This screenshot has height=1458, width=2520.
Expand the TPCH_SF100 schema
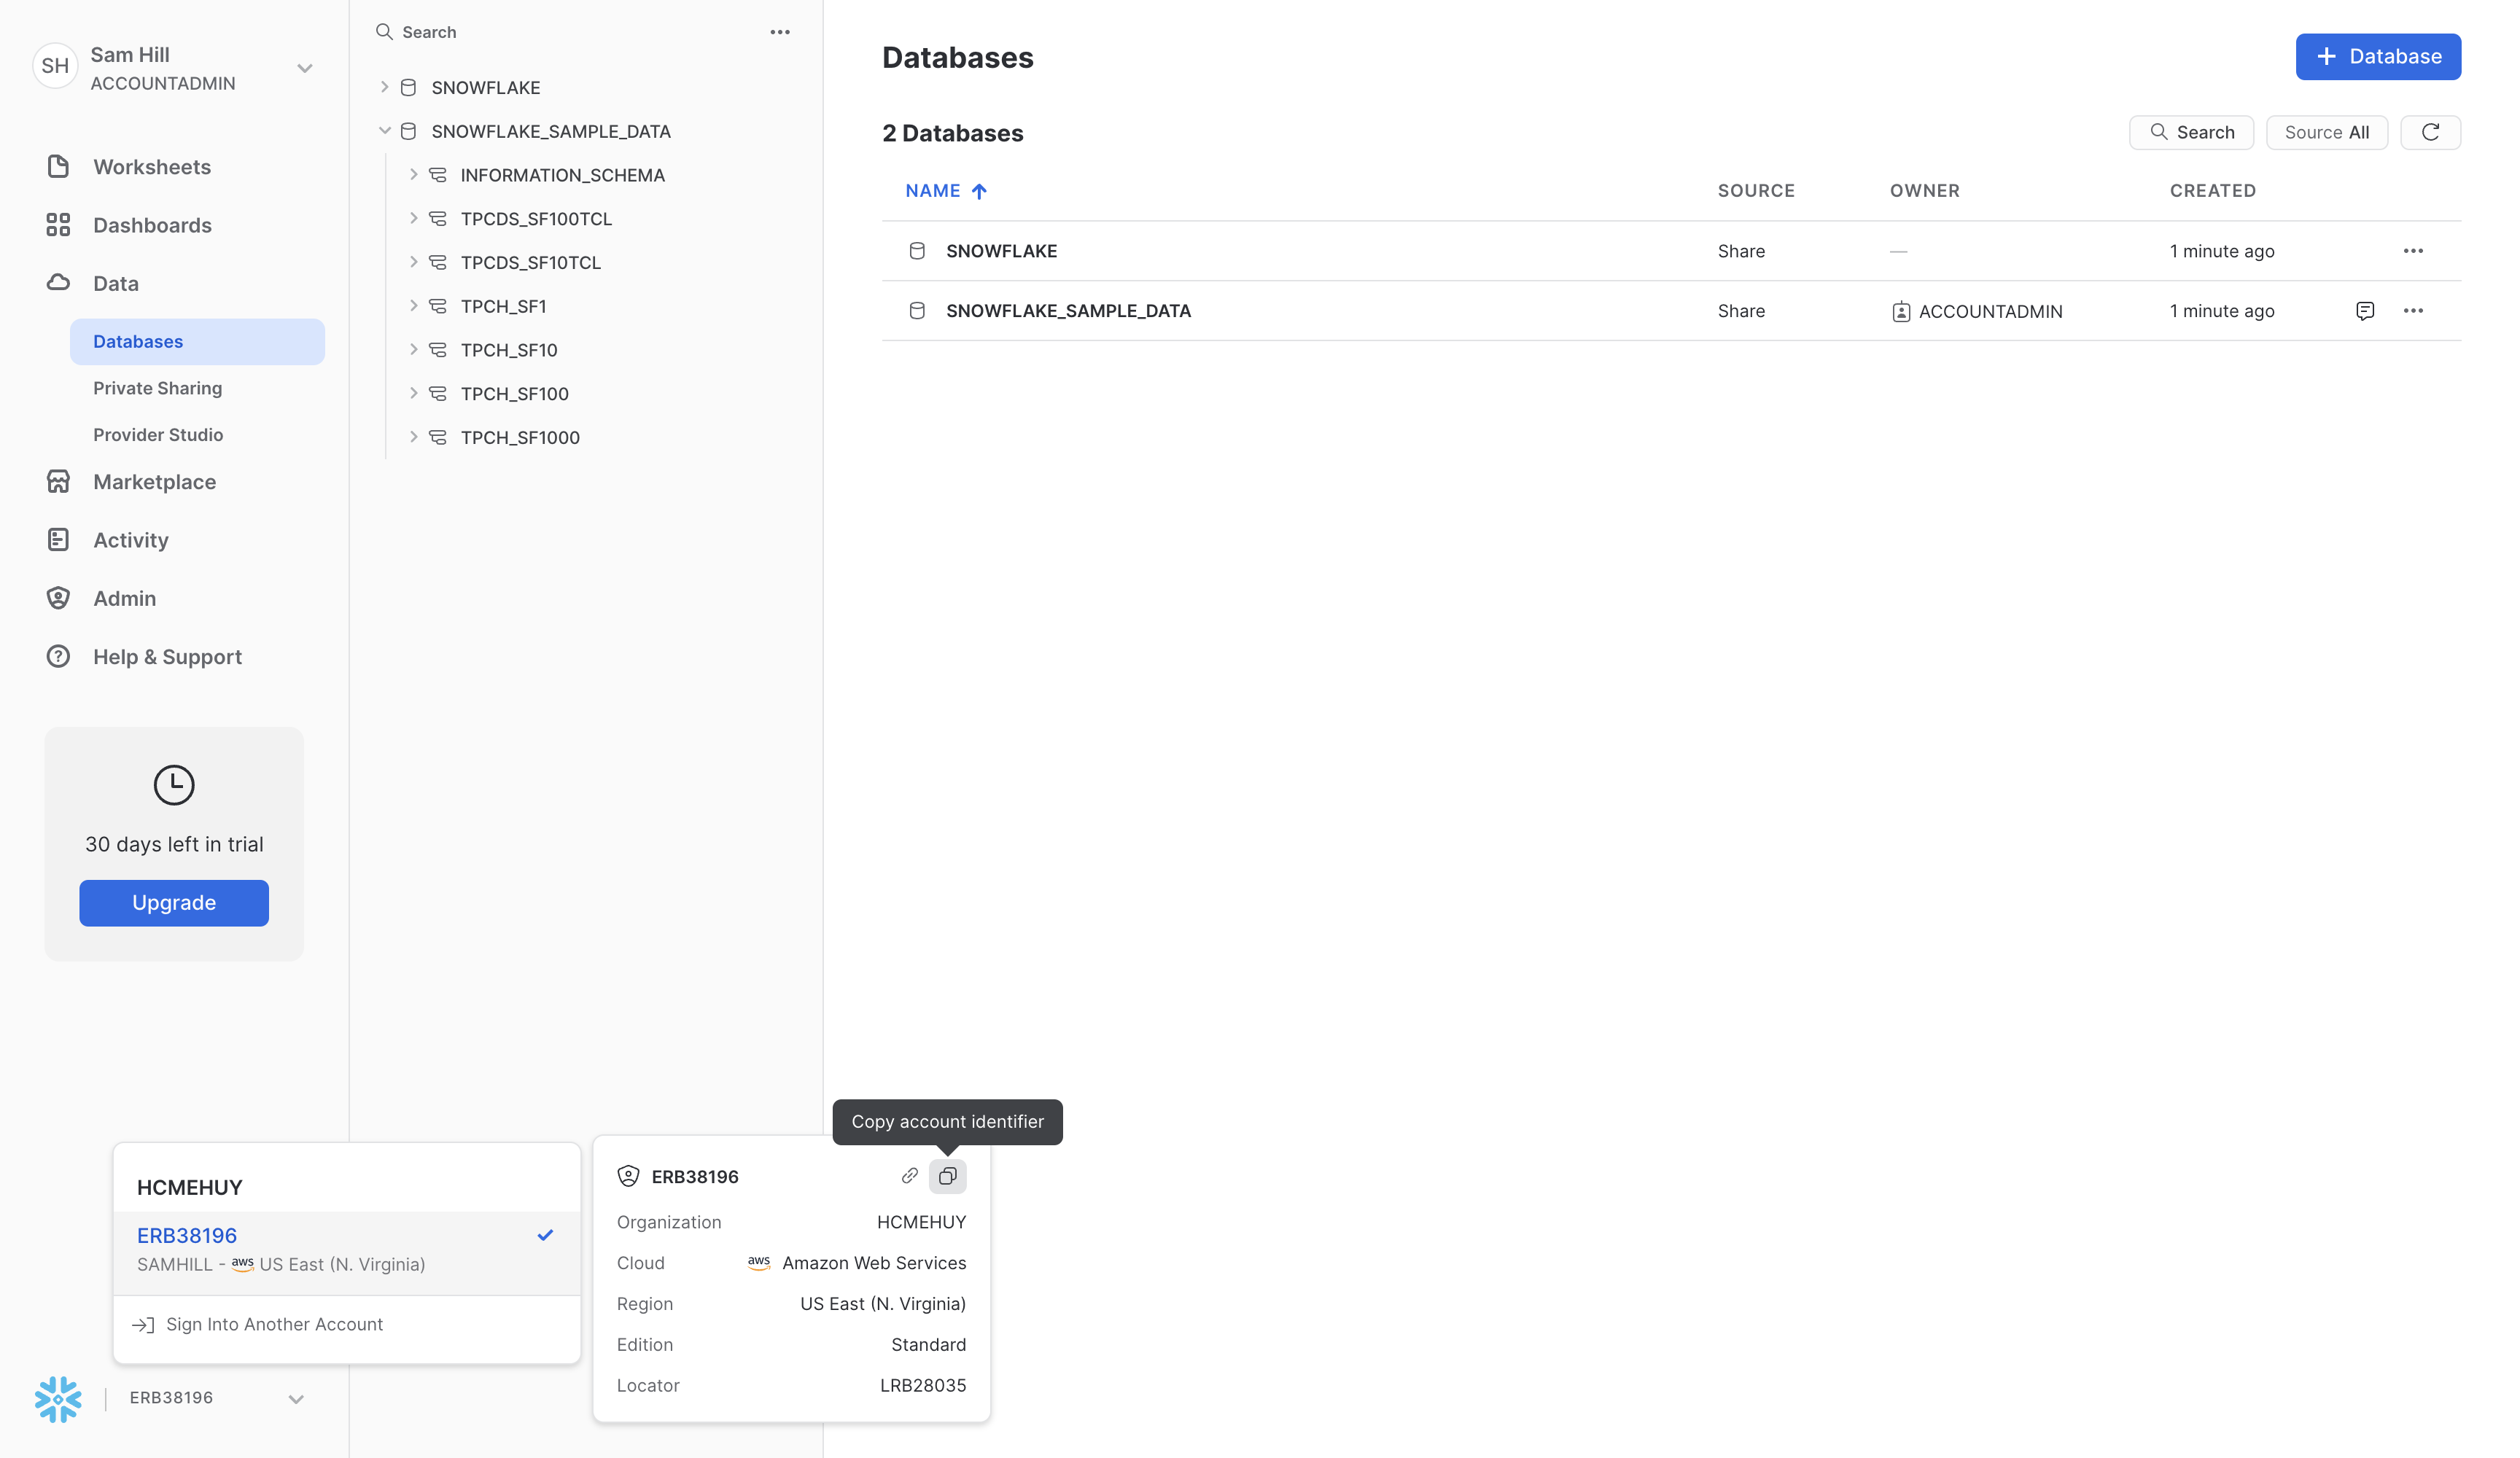click(413, 394)
